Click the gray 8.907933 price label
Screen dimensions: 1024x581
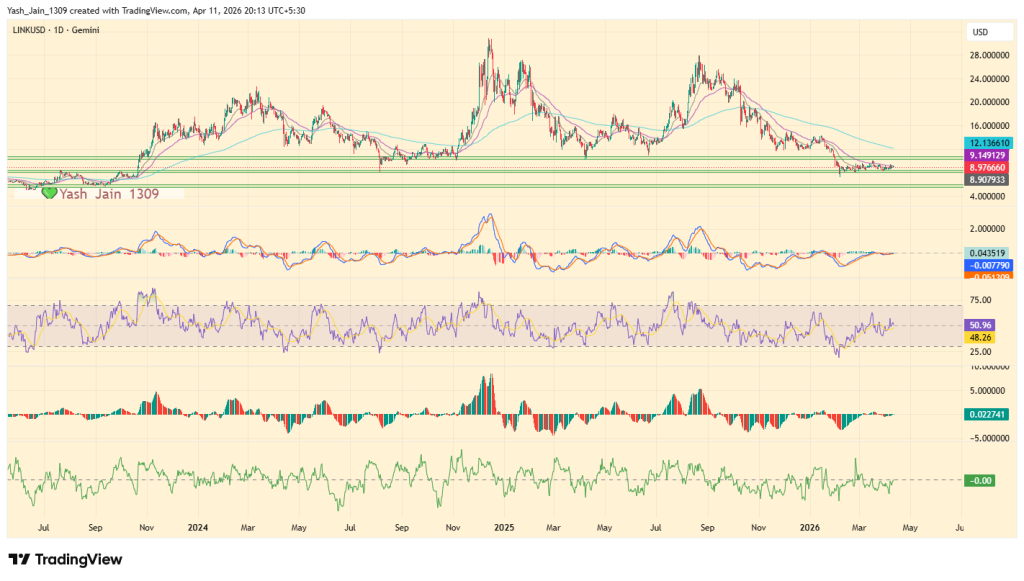[x=985, y=180]
